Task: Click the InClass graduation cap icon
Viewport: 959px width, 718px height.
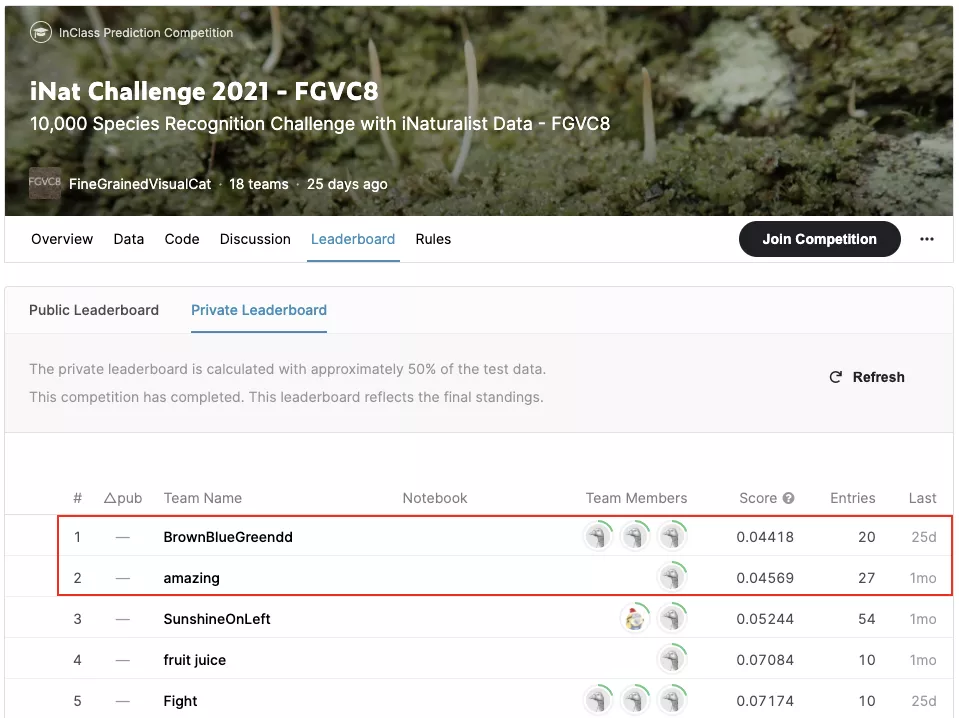Action: (x=41, y=32)
